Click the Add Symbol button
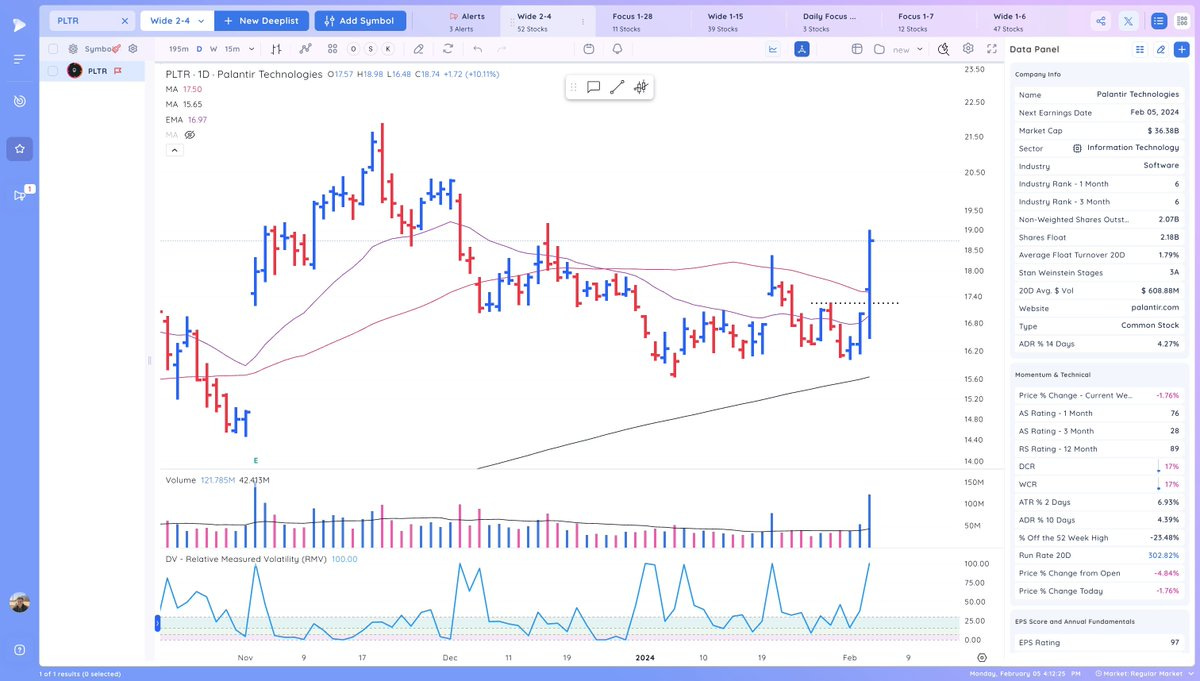 coord(360,20)
